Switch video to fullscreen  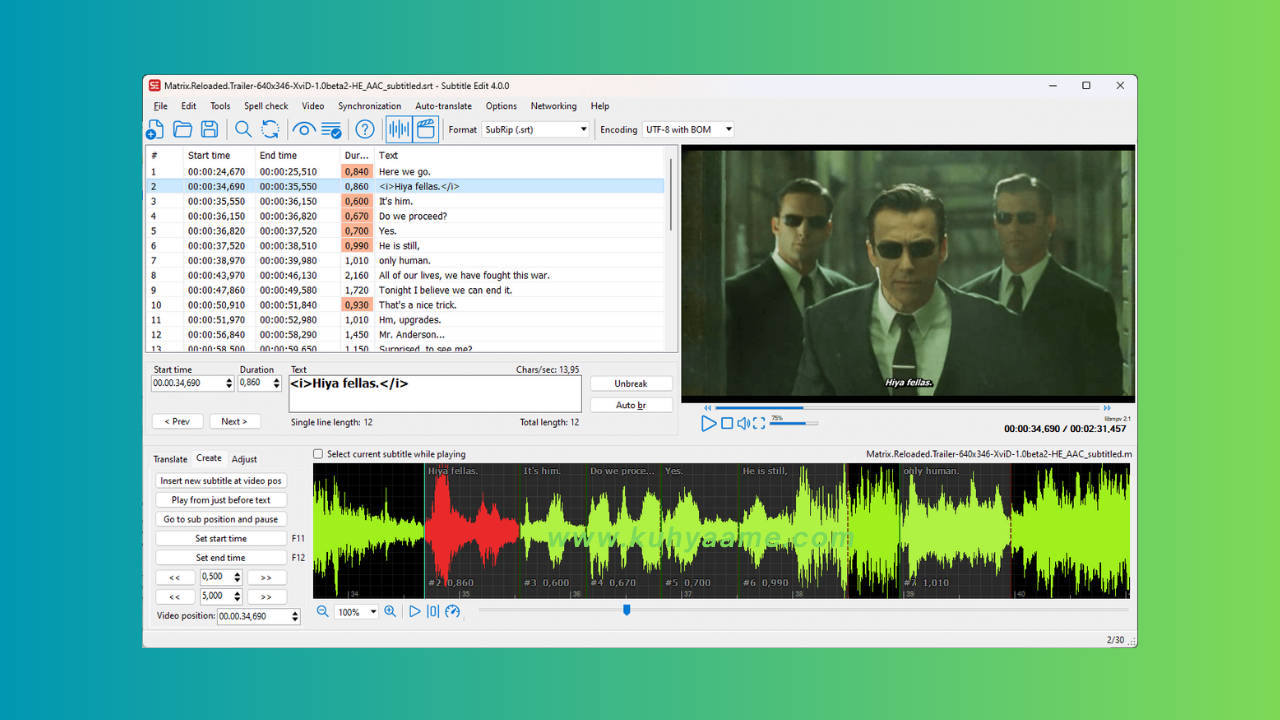pos(759,424)
